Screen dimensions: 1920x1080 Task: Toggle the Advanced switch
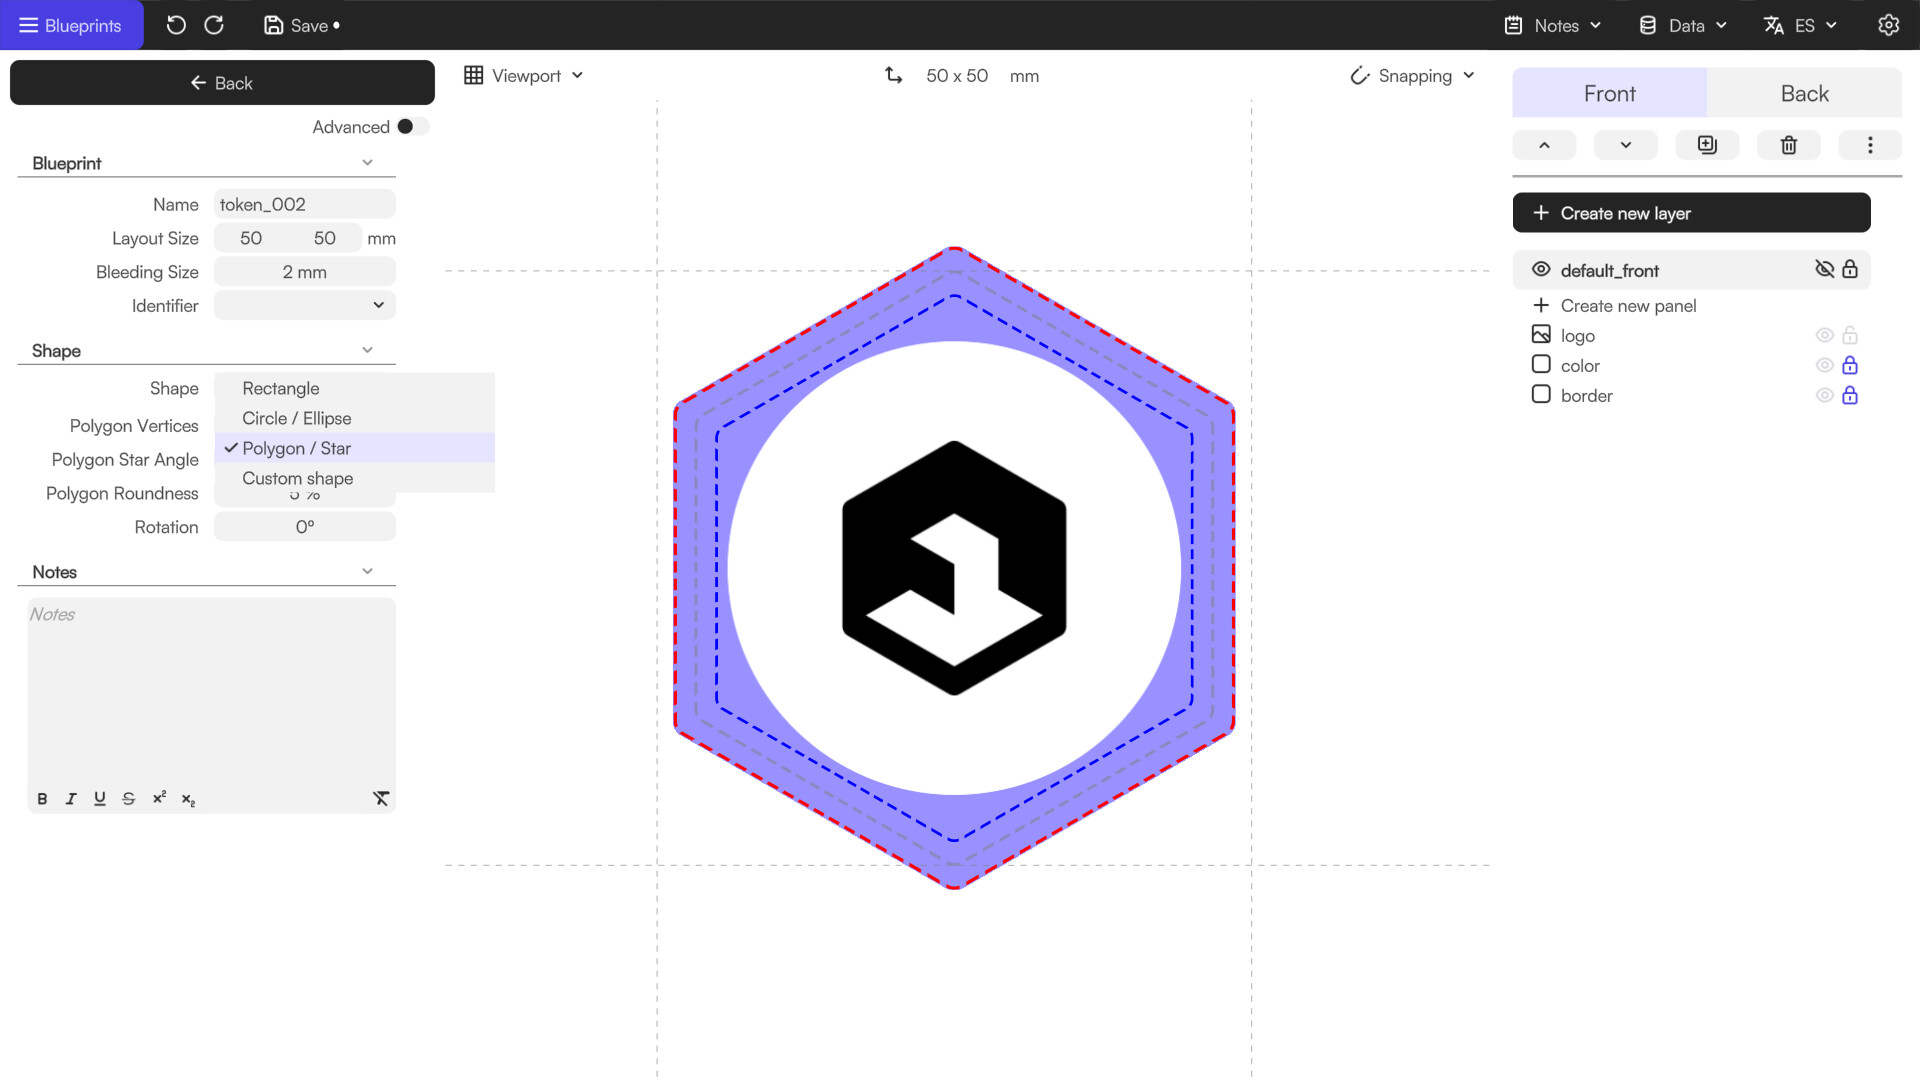412,127
